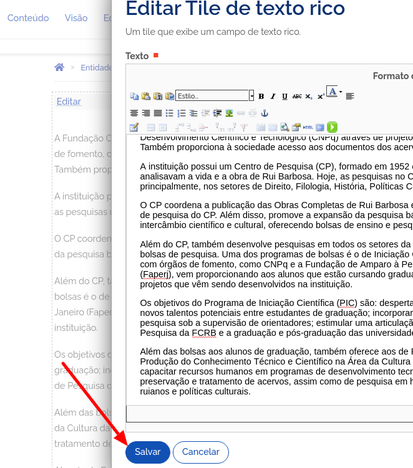Click the Editar link on tile
413x468 pixels.
(69, 101)
